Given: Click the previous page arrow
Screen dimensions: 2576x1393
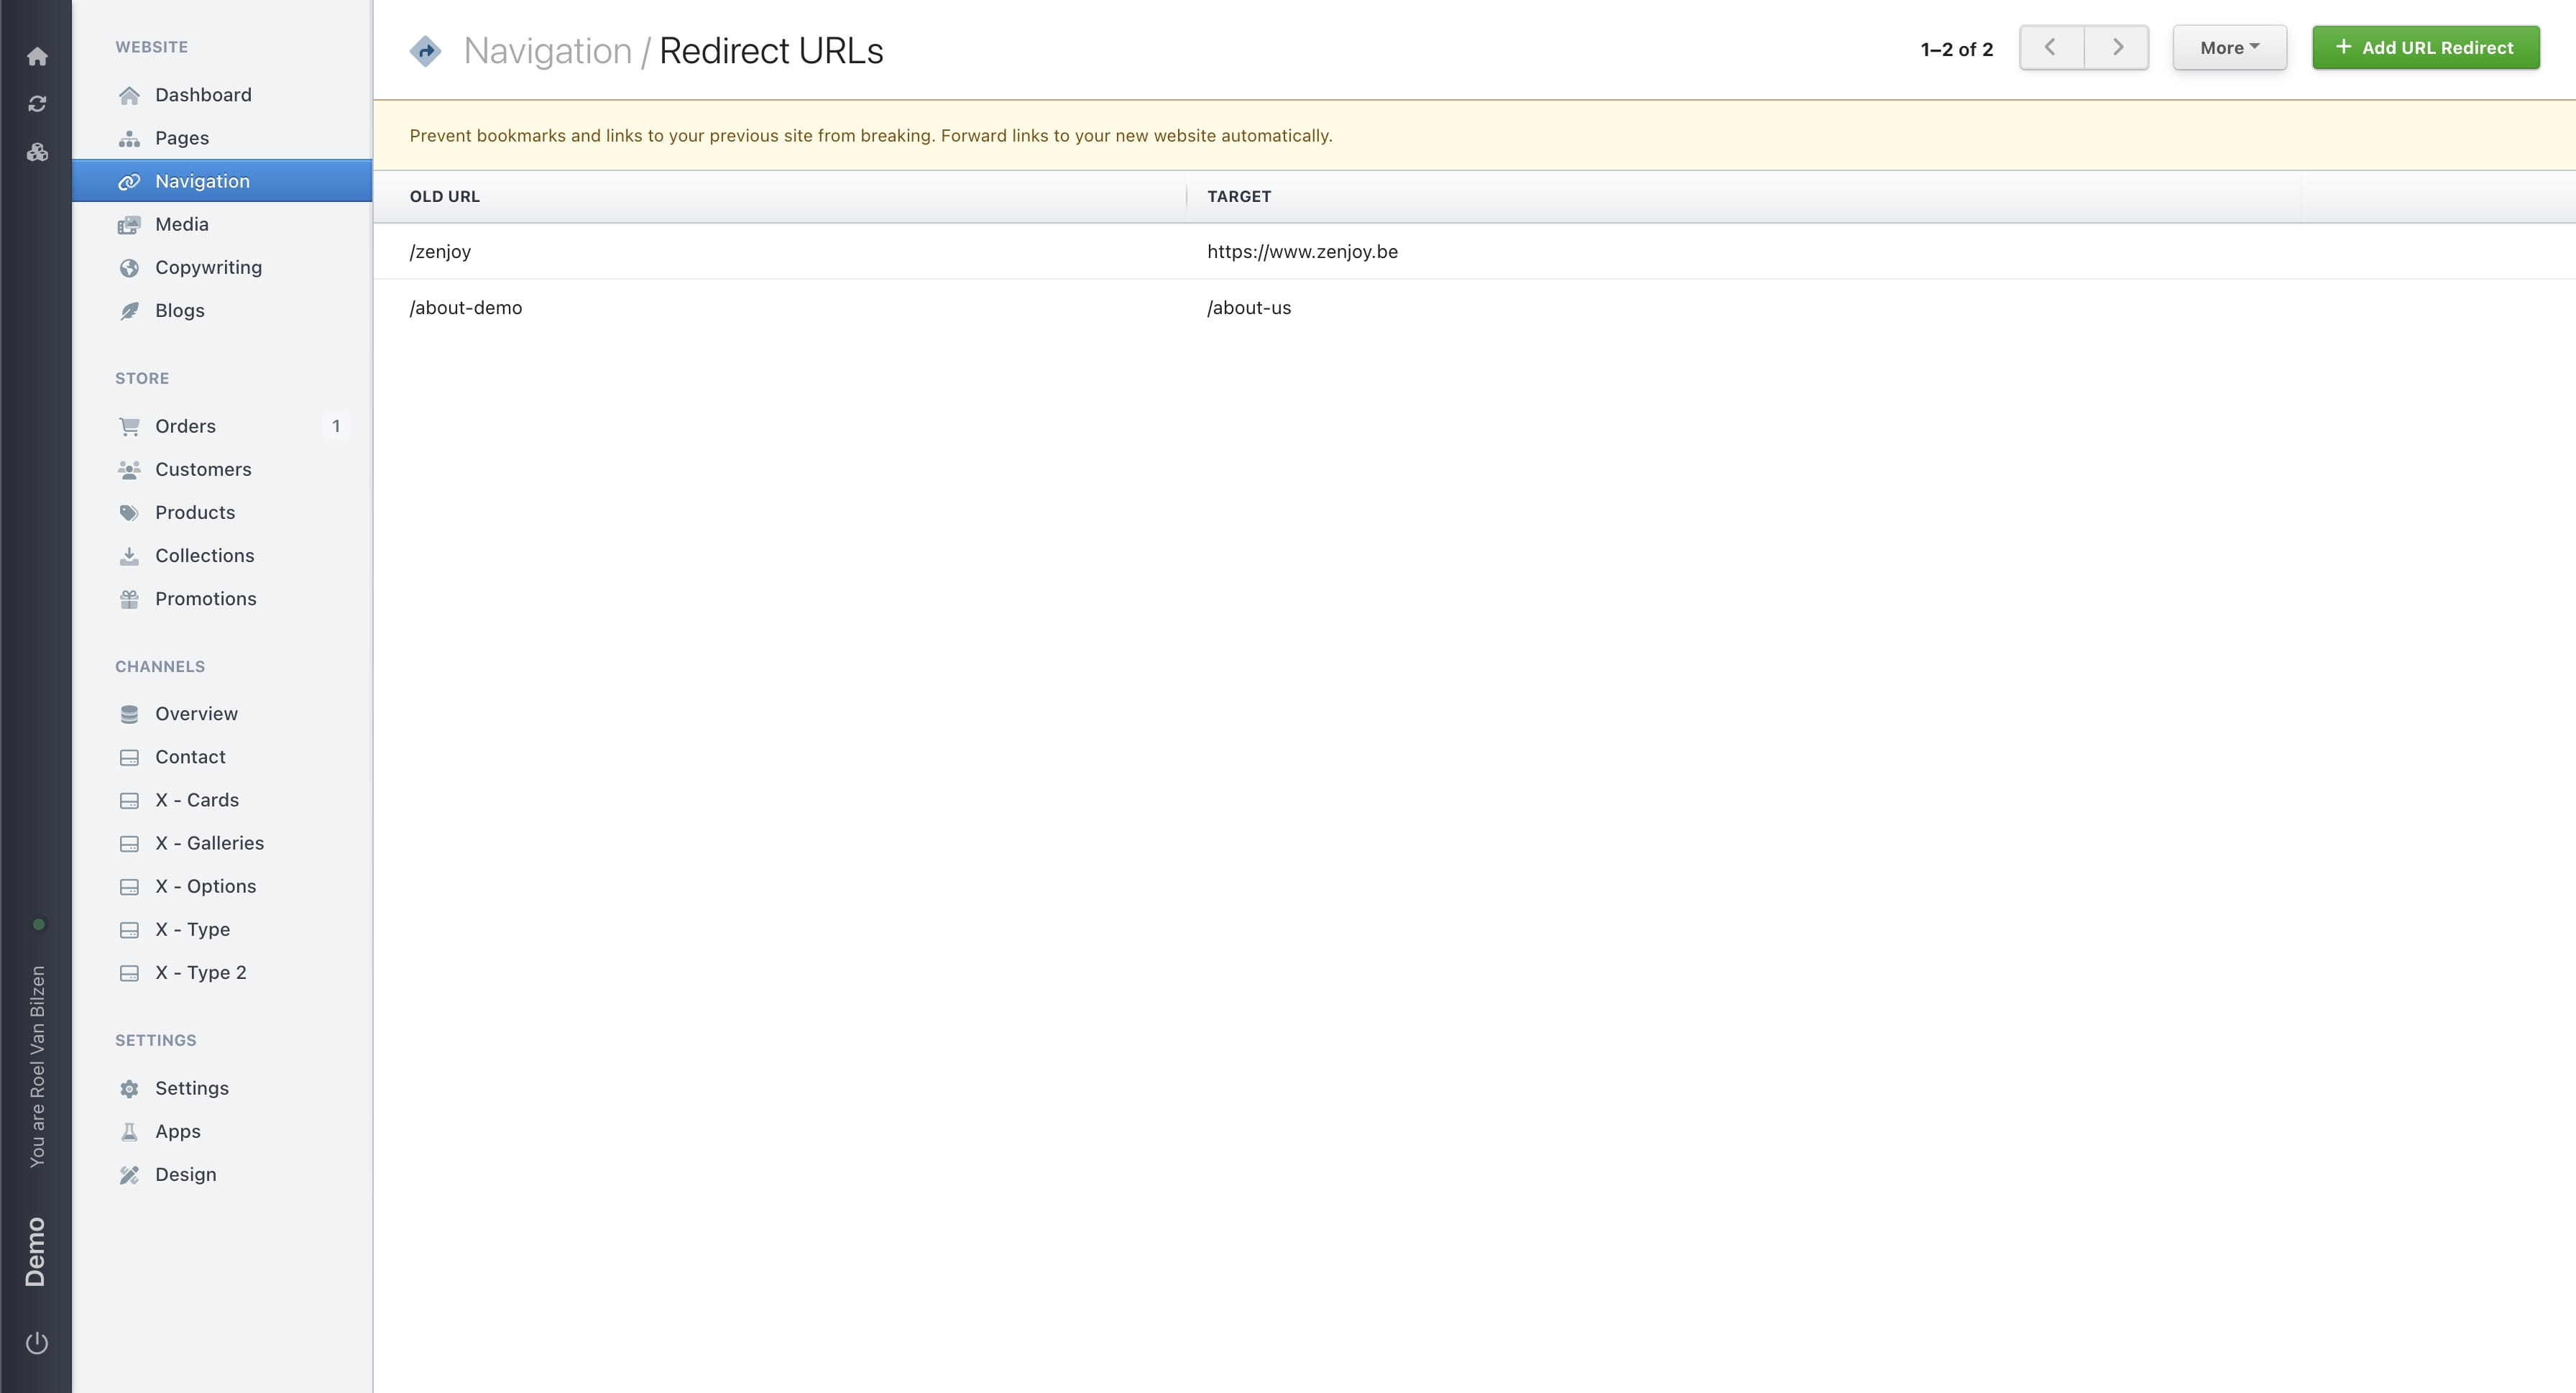Looking at the screenshot, I should tap(2050, 47).
